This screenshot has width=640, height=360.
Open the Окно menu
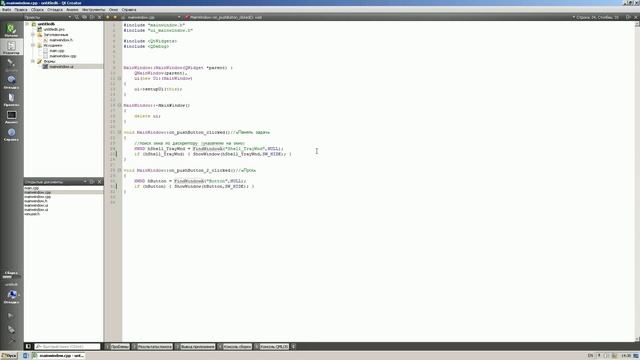click(113, 9)
